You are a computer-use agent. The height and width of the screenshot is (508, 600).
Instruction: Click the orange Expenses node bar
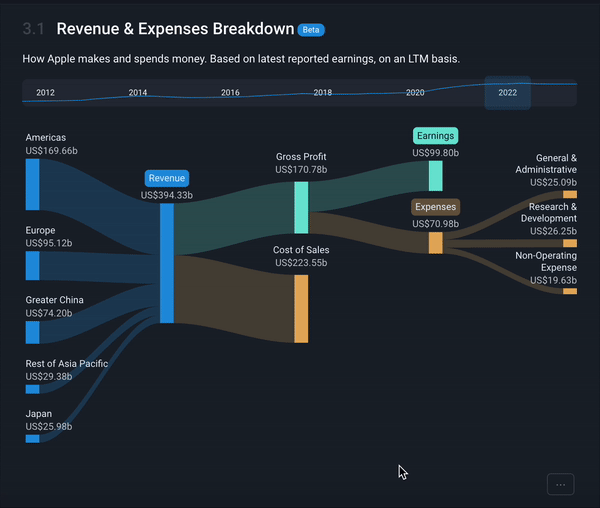pyautogui.click(x=435, y=243)
